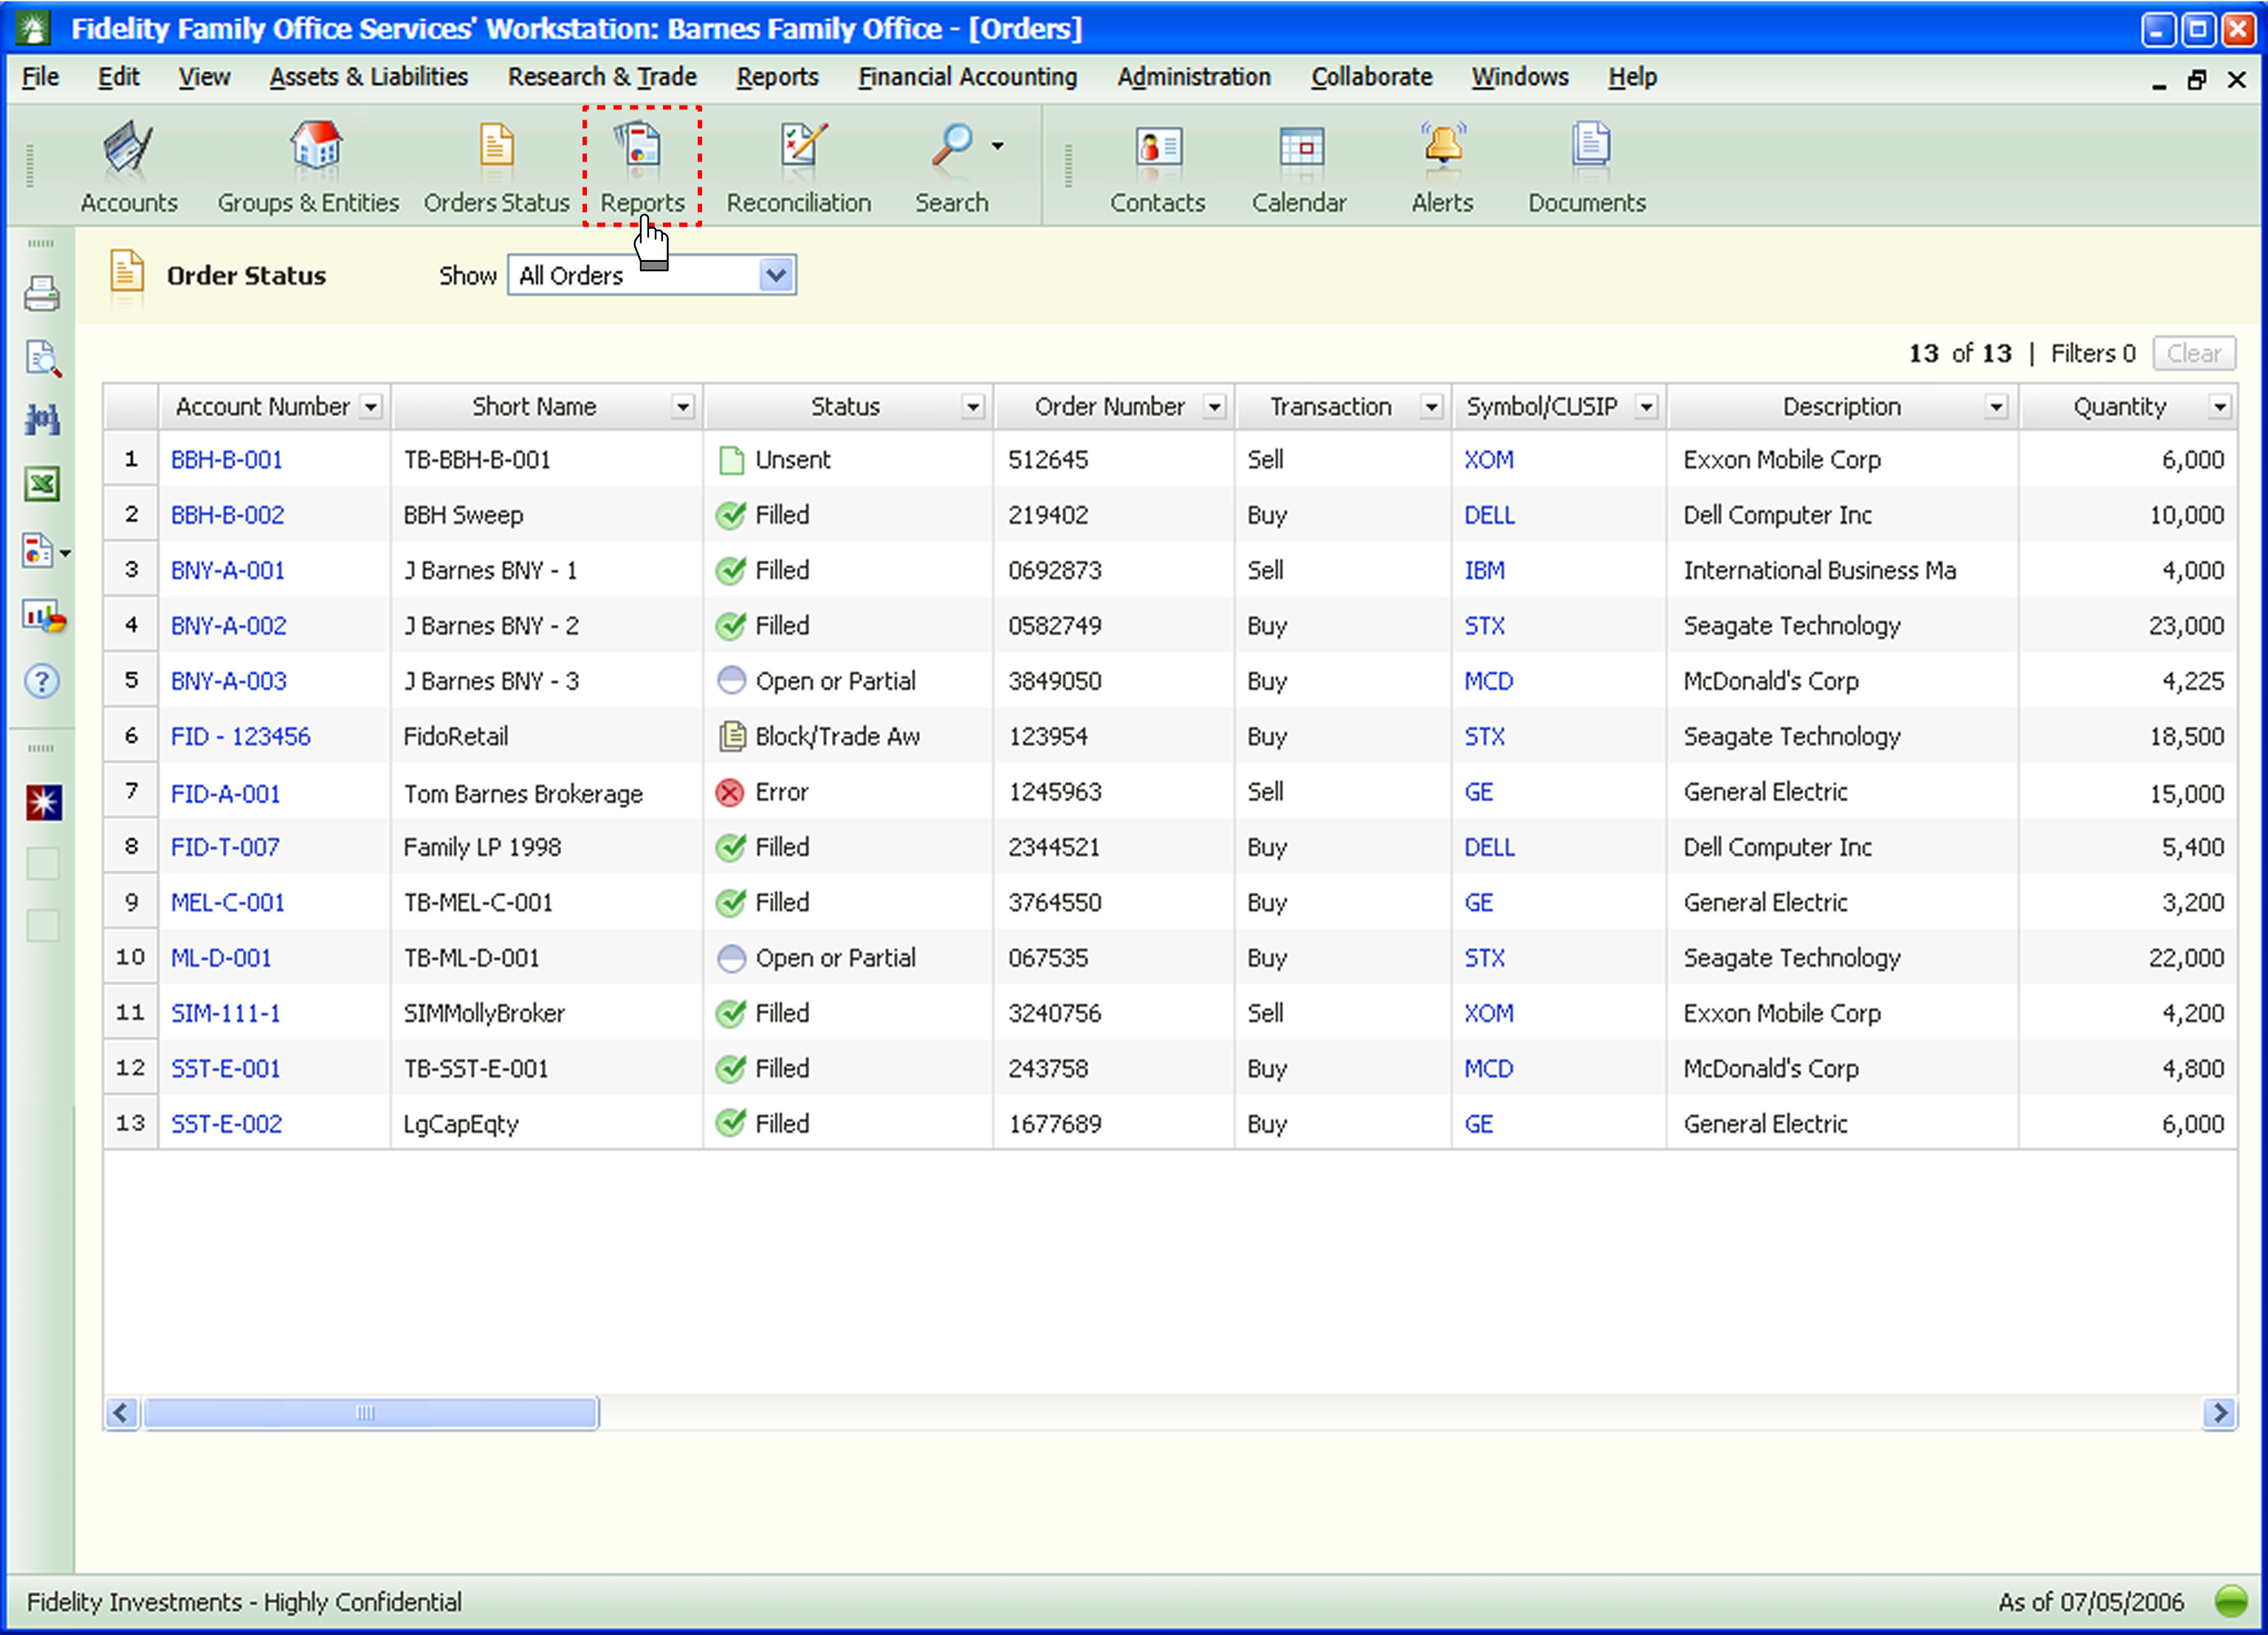Click the horizontal scrollbar right arrow
Viewport: 2268px width, 1635px height.
click(2219, 1413)
